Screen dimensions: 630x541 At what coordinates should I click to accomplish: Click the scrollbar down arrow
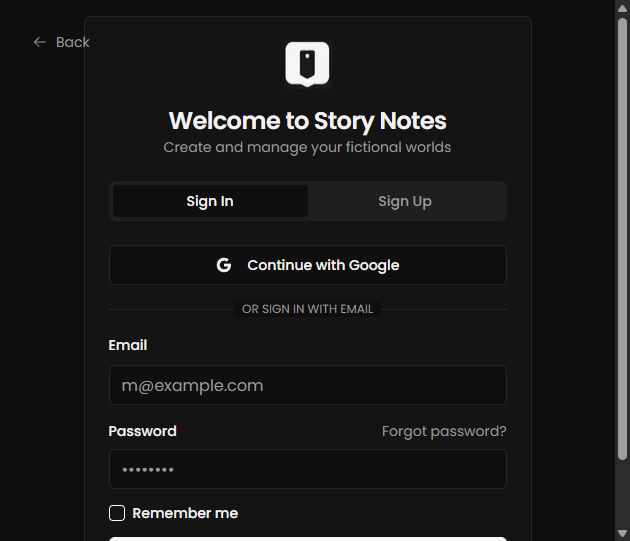coord(622,533)
